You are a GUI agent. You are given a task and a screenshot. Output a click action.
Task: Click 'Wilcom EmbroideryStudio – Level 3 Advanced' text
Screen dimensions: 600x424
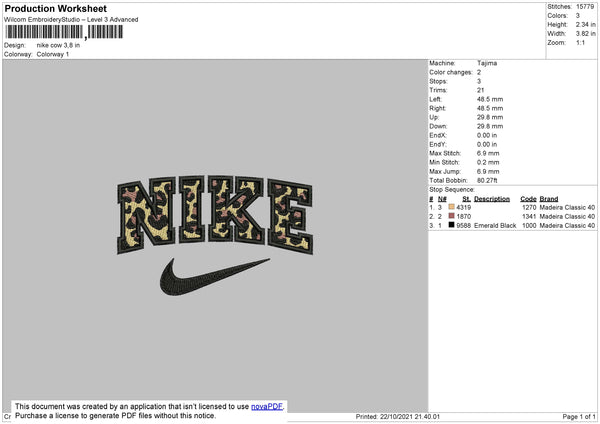tap(71, 20)
